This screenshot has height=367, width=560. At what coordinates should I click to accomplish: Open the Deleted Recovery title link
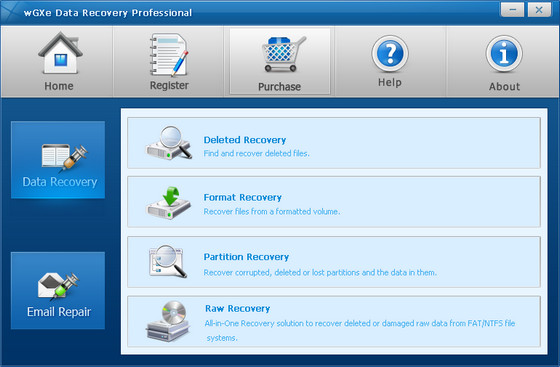pyautogui.click(x=245, y=140)
